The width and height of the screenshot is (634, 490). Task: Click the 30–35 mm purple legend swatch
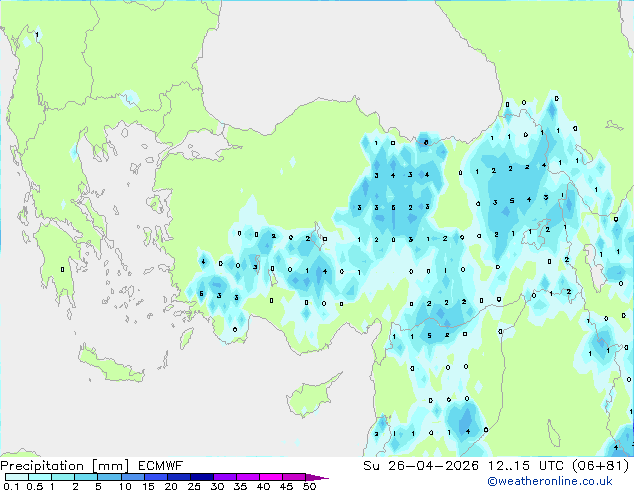(224, 477)
